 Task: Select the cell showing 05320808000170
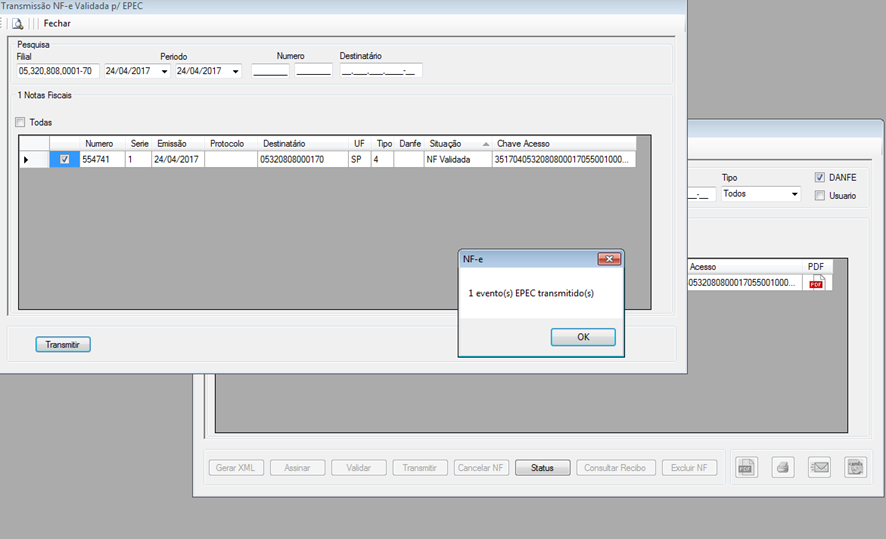303,159
